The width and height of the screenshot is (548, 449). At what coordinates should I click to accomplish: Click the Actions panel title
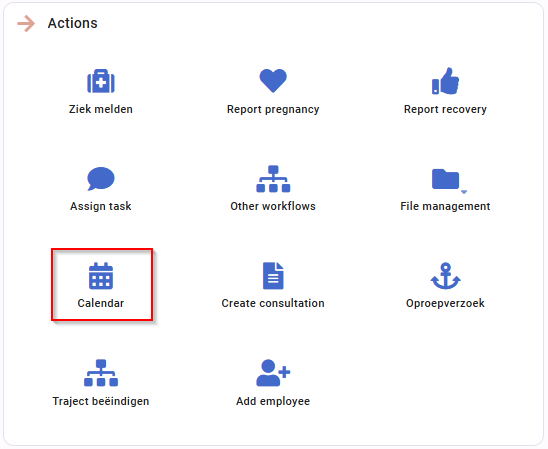[x=73, y=23]
